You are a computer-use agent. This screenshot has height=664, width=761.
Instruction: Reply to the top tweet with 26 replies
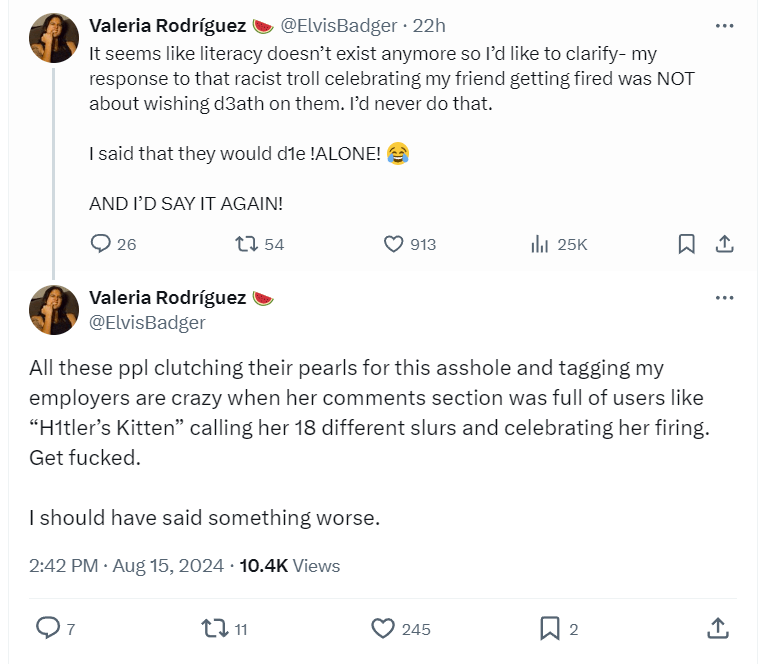click(x=101, y=244)
